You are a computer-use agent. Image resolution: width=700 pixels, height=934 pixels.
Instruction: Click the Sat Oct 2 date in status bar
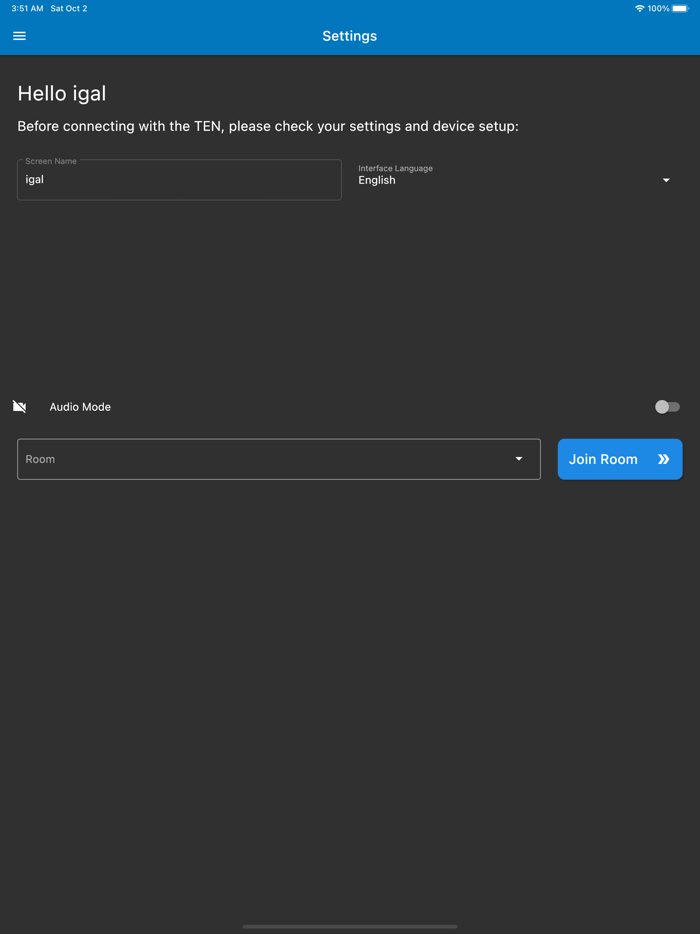[x=68, y=8]
